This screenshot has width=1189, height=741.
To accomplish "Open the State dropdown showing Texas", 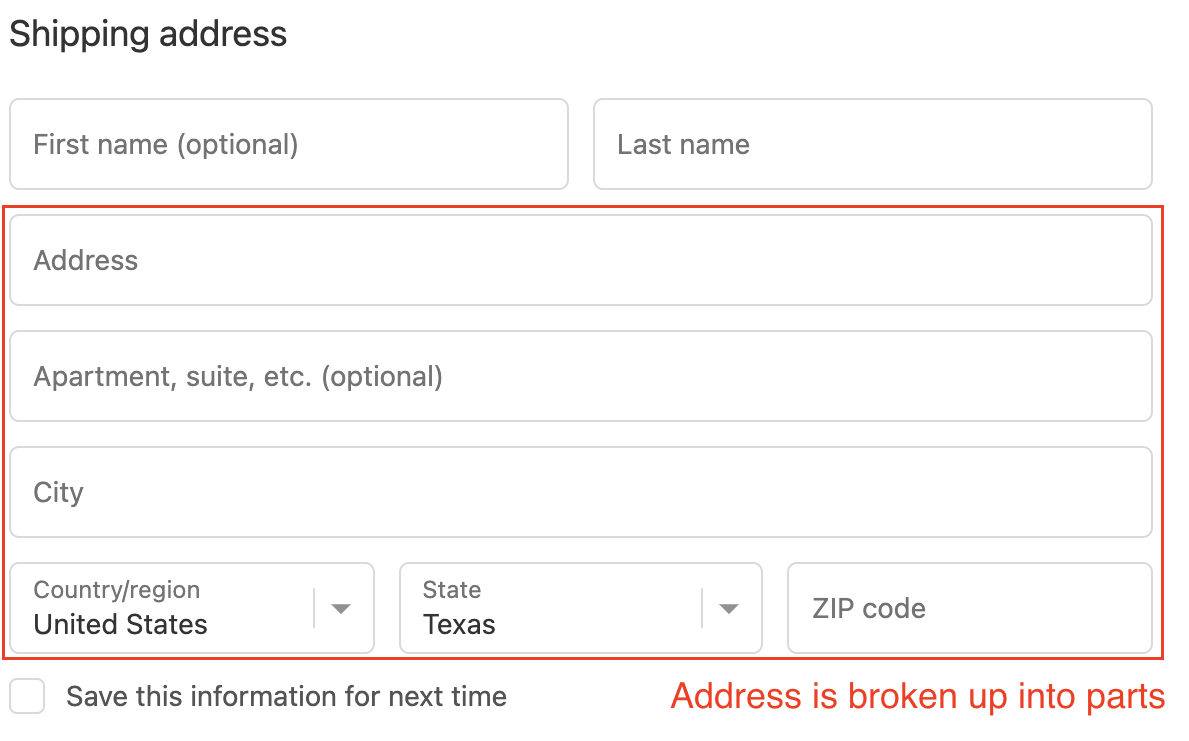I will [560, 608].
